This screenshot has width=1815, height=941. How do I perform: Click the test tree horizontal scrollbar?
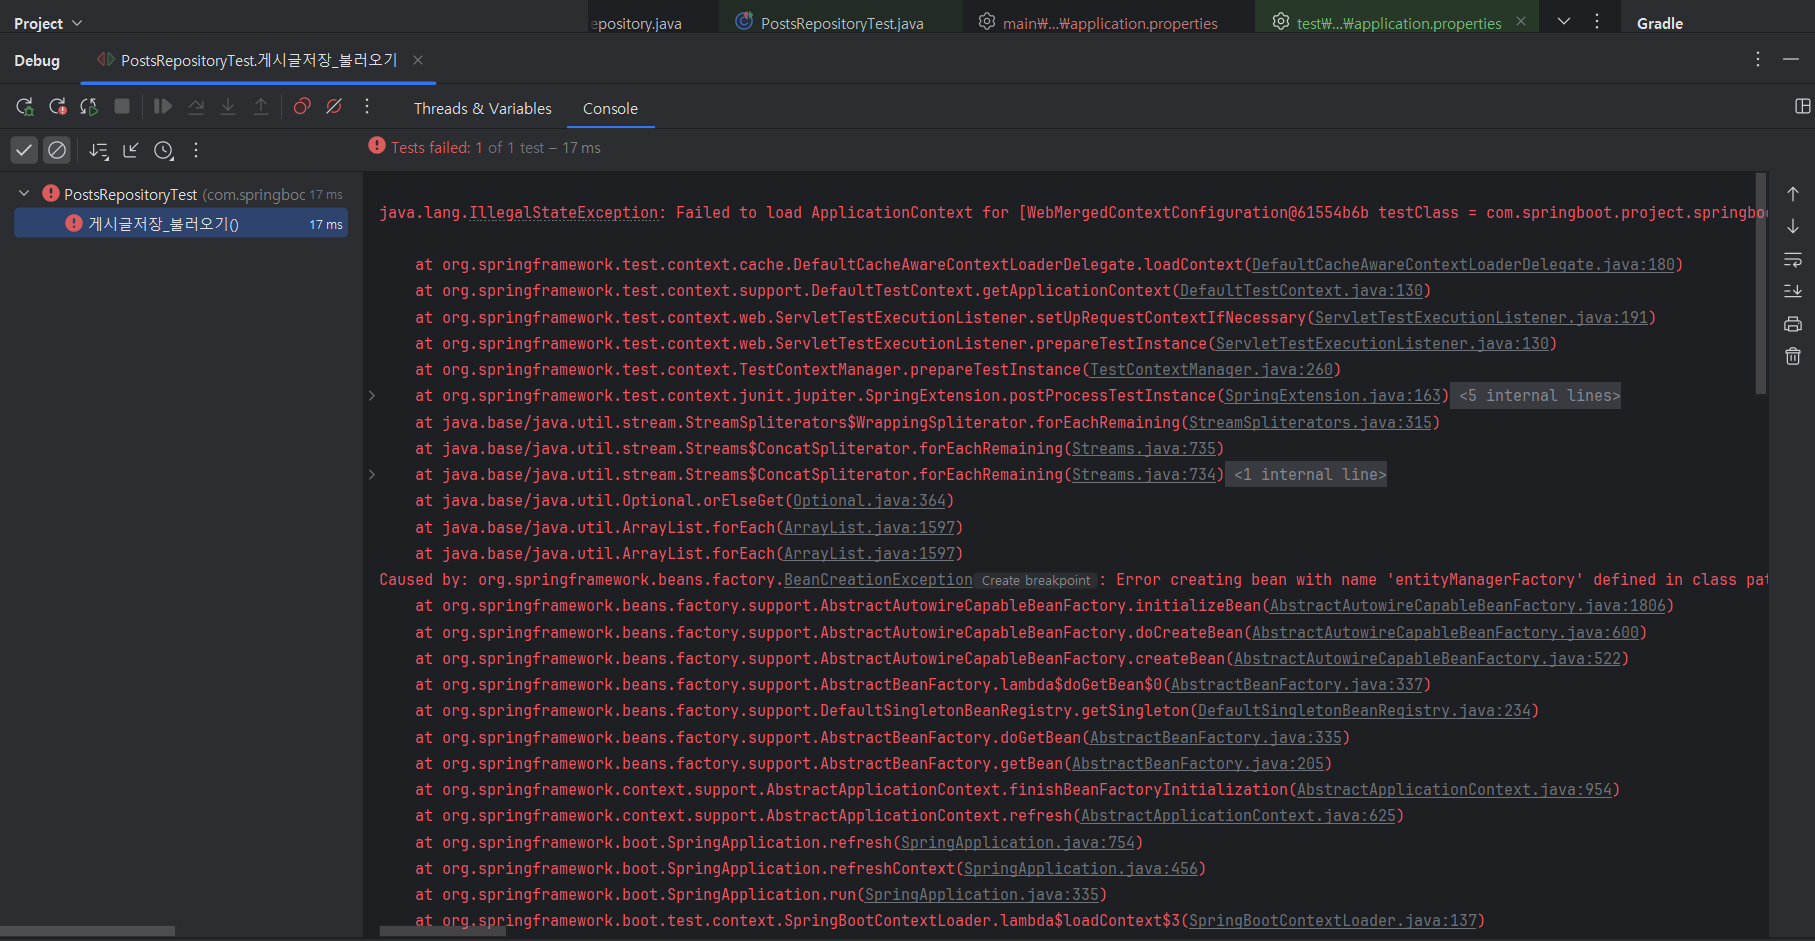[x=88, y=931]
